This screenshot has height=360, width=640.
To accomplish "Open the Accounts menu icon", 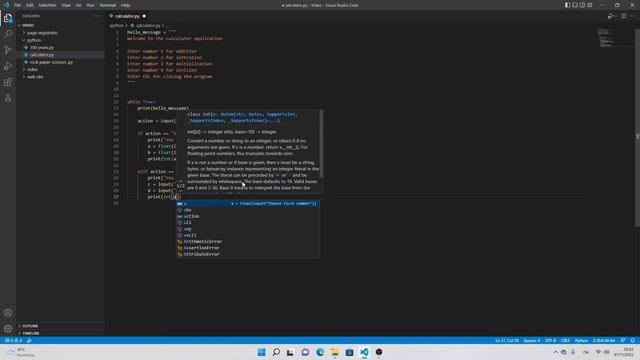I will 8,313.
